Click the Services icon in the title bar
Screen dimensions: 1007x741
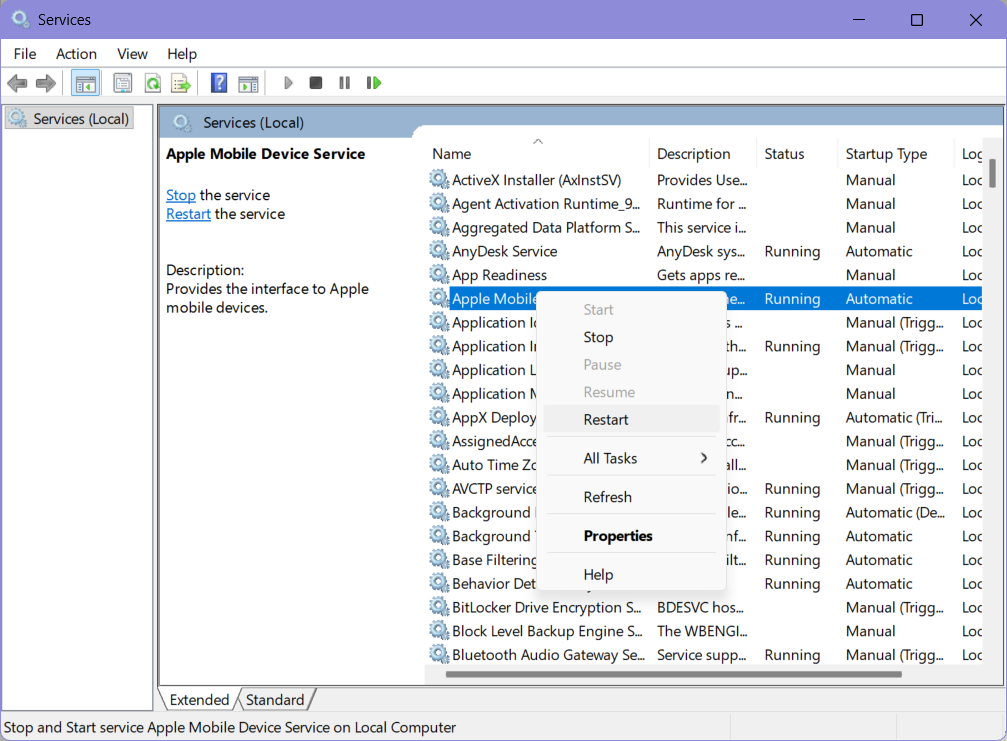click(20, 19)
